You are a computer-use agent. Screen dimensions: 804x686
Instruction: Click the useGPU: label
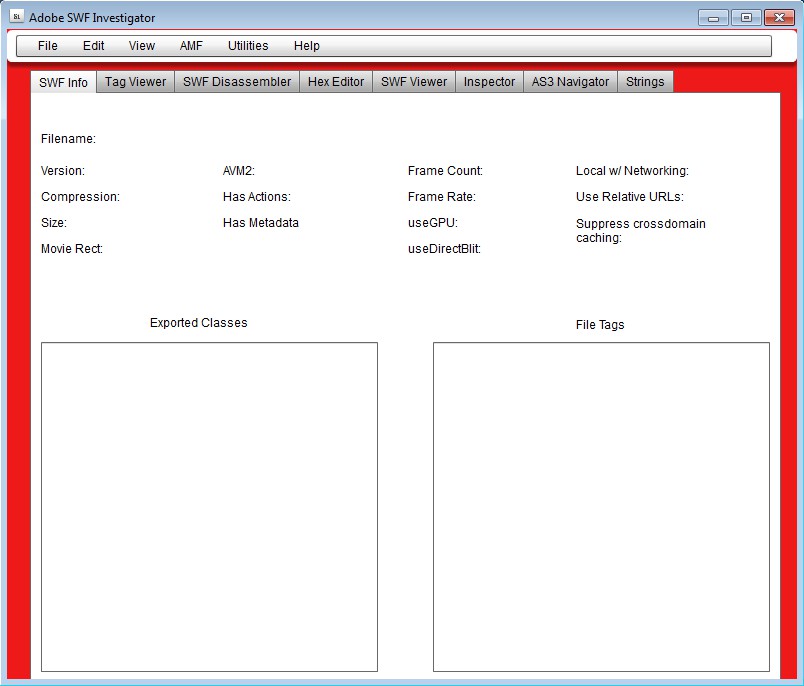click(433, 223)
